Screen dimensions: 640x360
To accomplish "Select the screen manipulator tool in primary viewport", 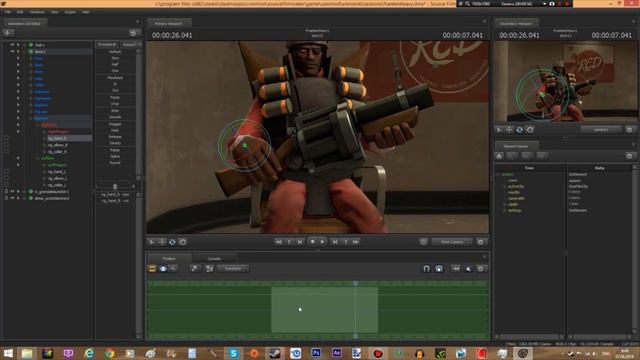I will 183,242.
